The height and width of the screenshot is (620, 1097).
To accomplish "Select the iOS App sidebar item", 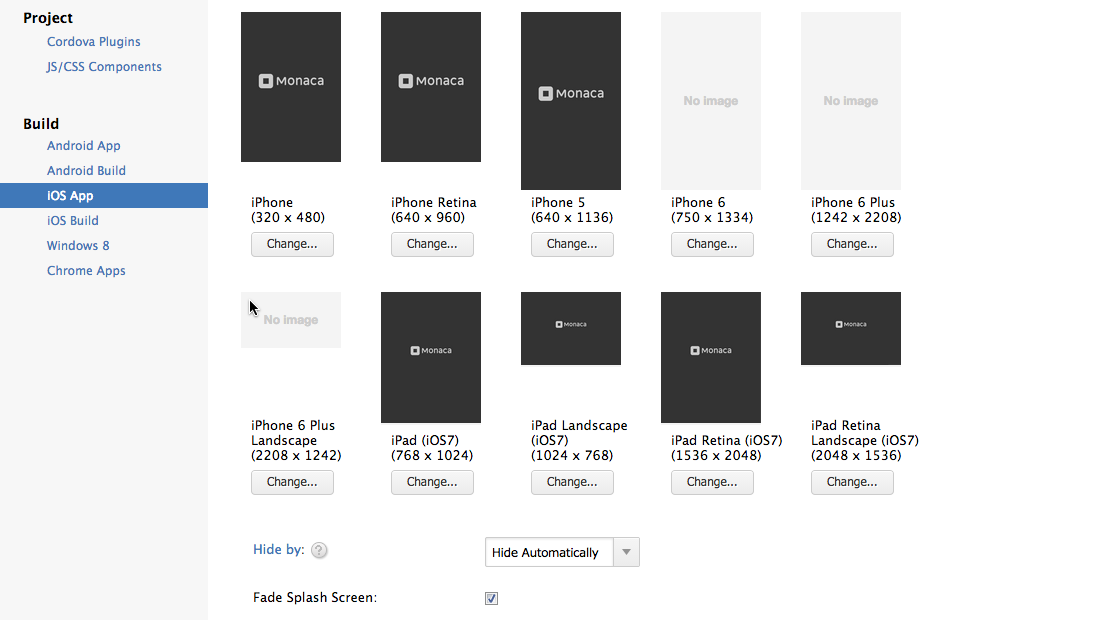I will tap(70, 196).
